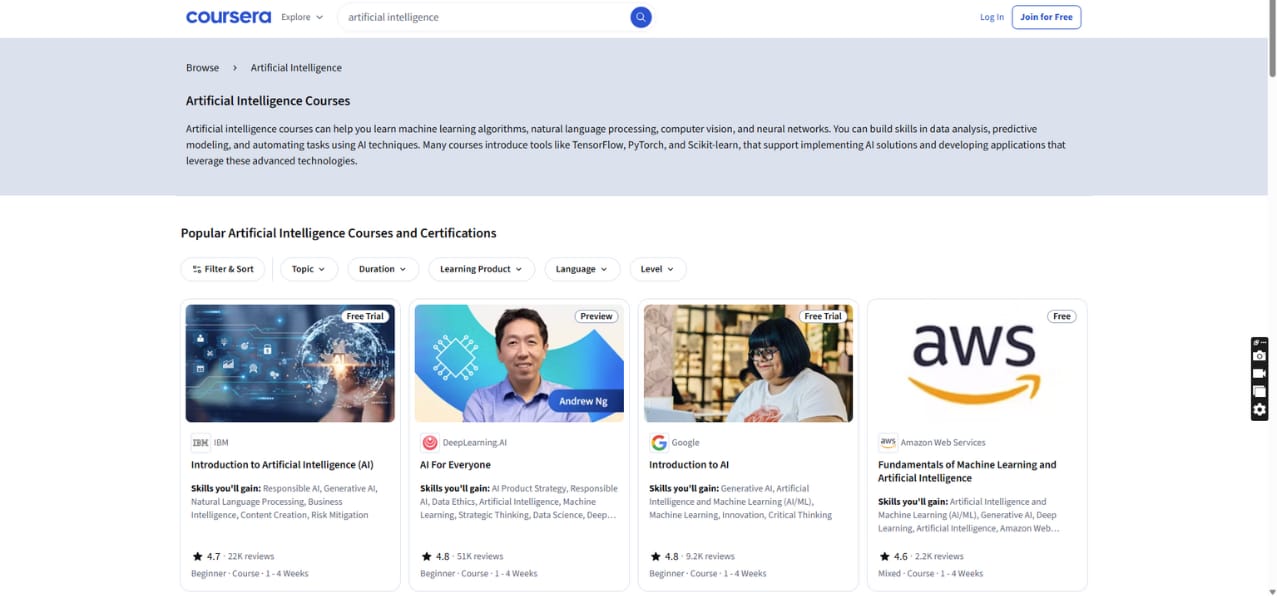Screen dimensions: 1277x596
Task: Open Fundamentals of Machine Learning course title
Action: 967,471
